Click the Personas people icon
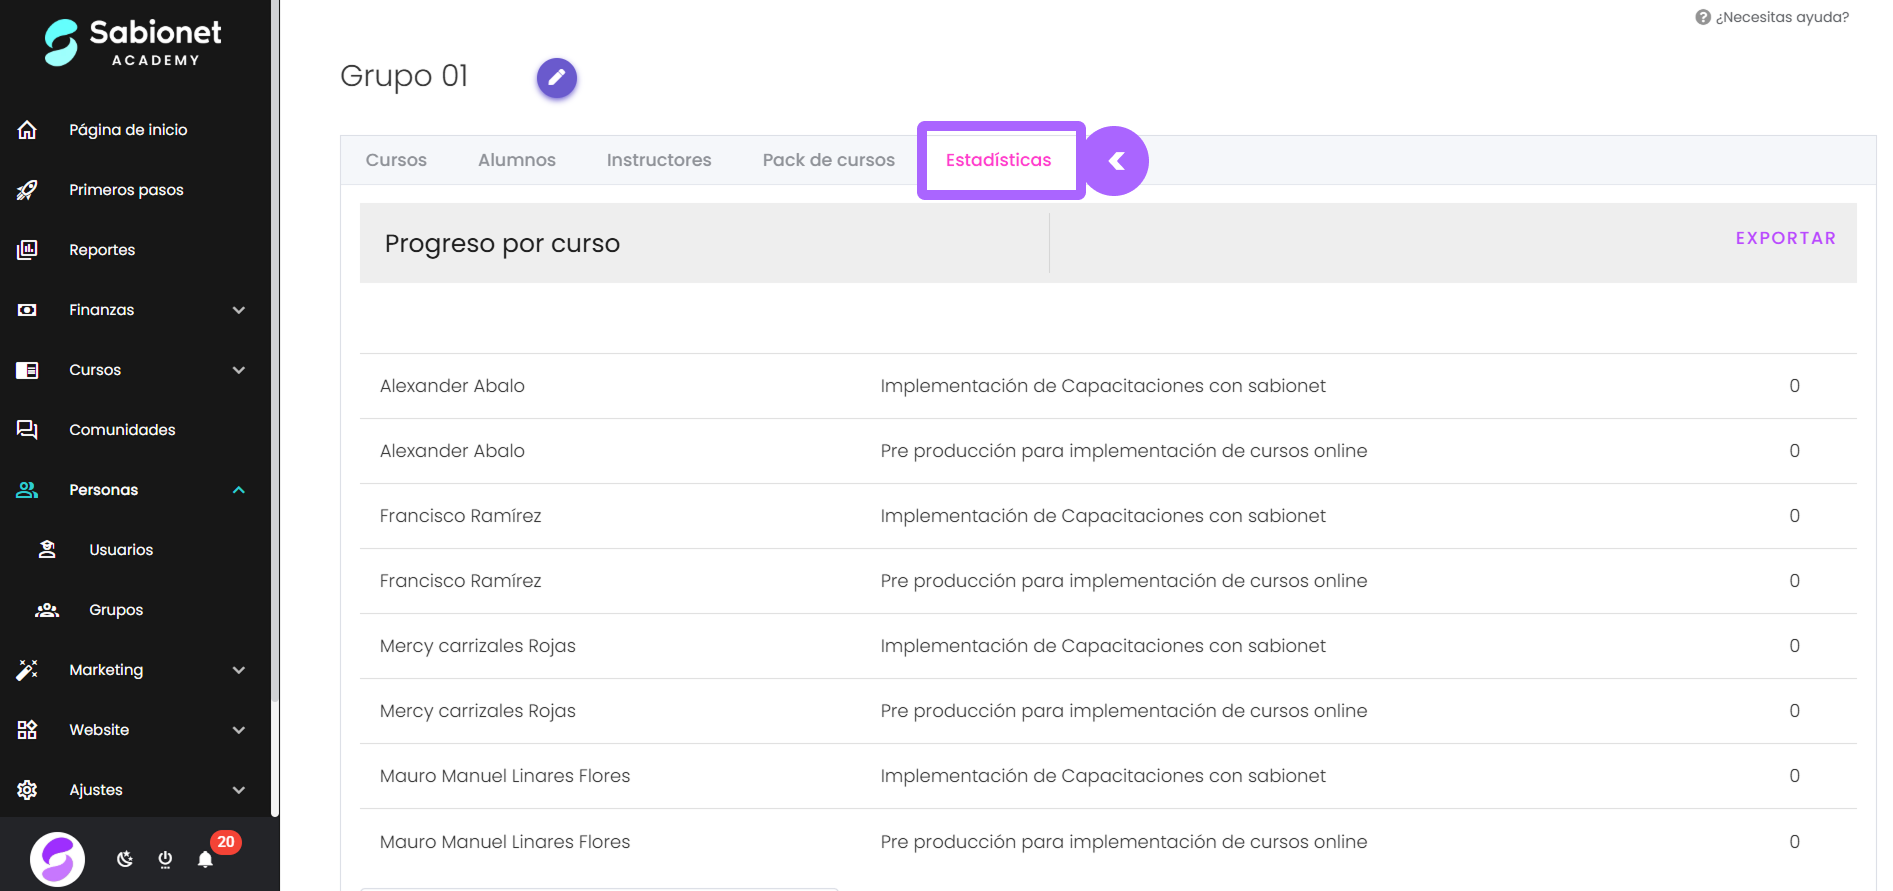The height and width of the screenshot is (891, 1893). point(27,490)
